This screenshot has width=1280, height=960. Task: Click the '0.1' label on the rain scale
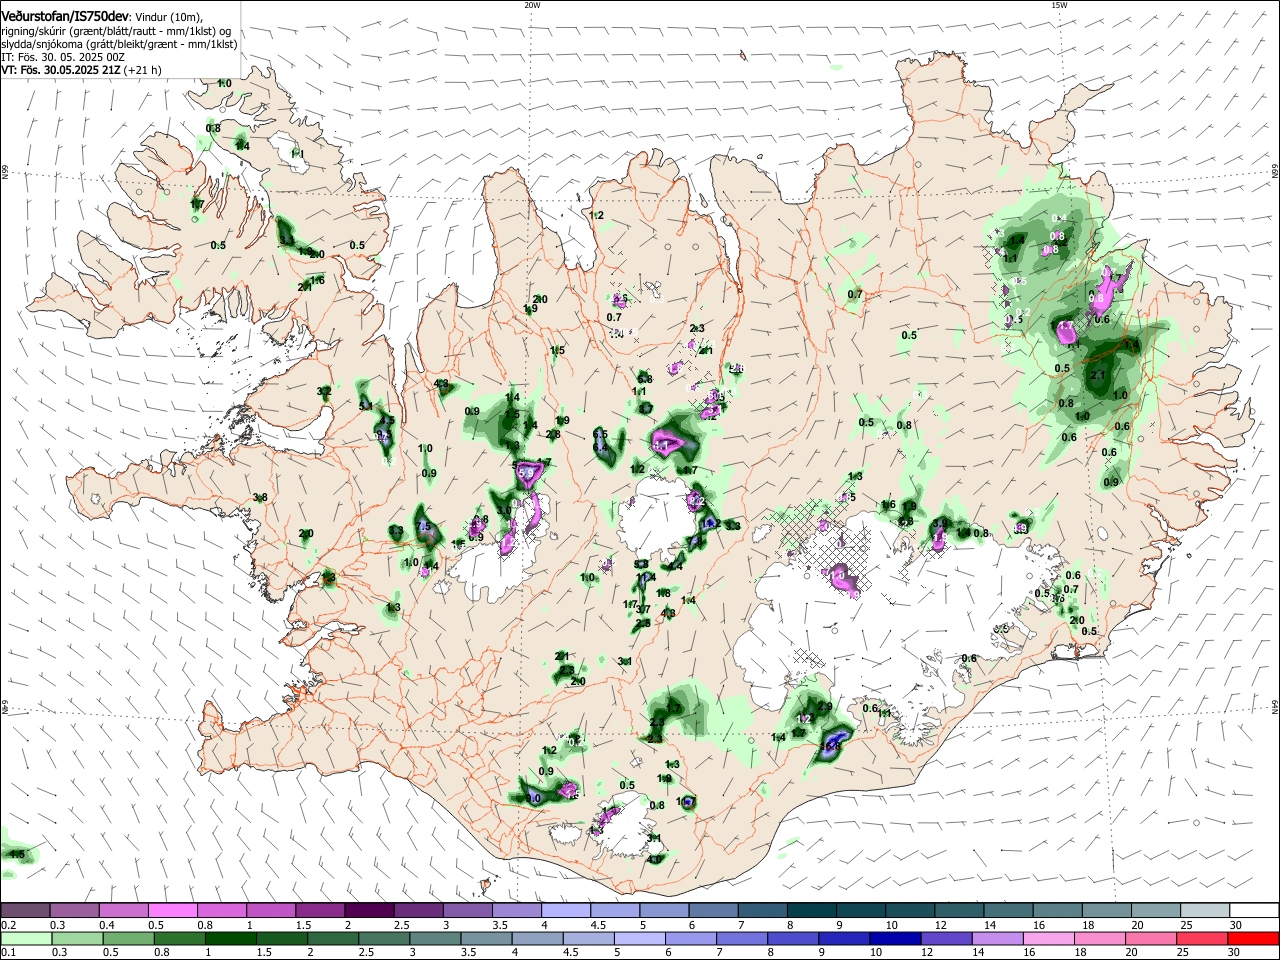pos(7,953)
